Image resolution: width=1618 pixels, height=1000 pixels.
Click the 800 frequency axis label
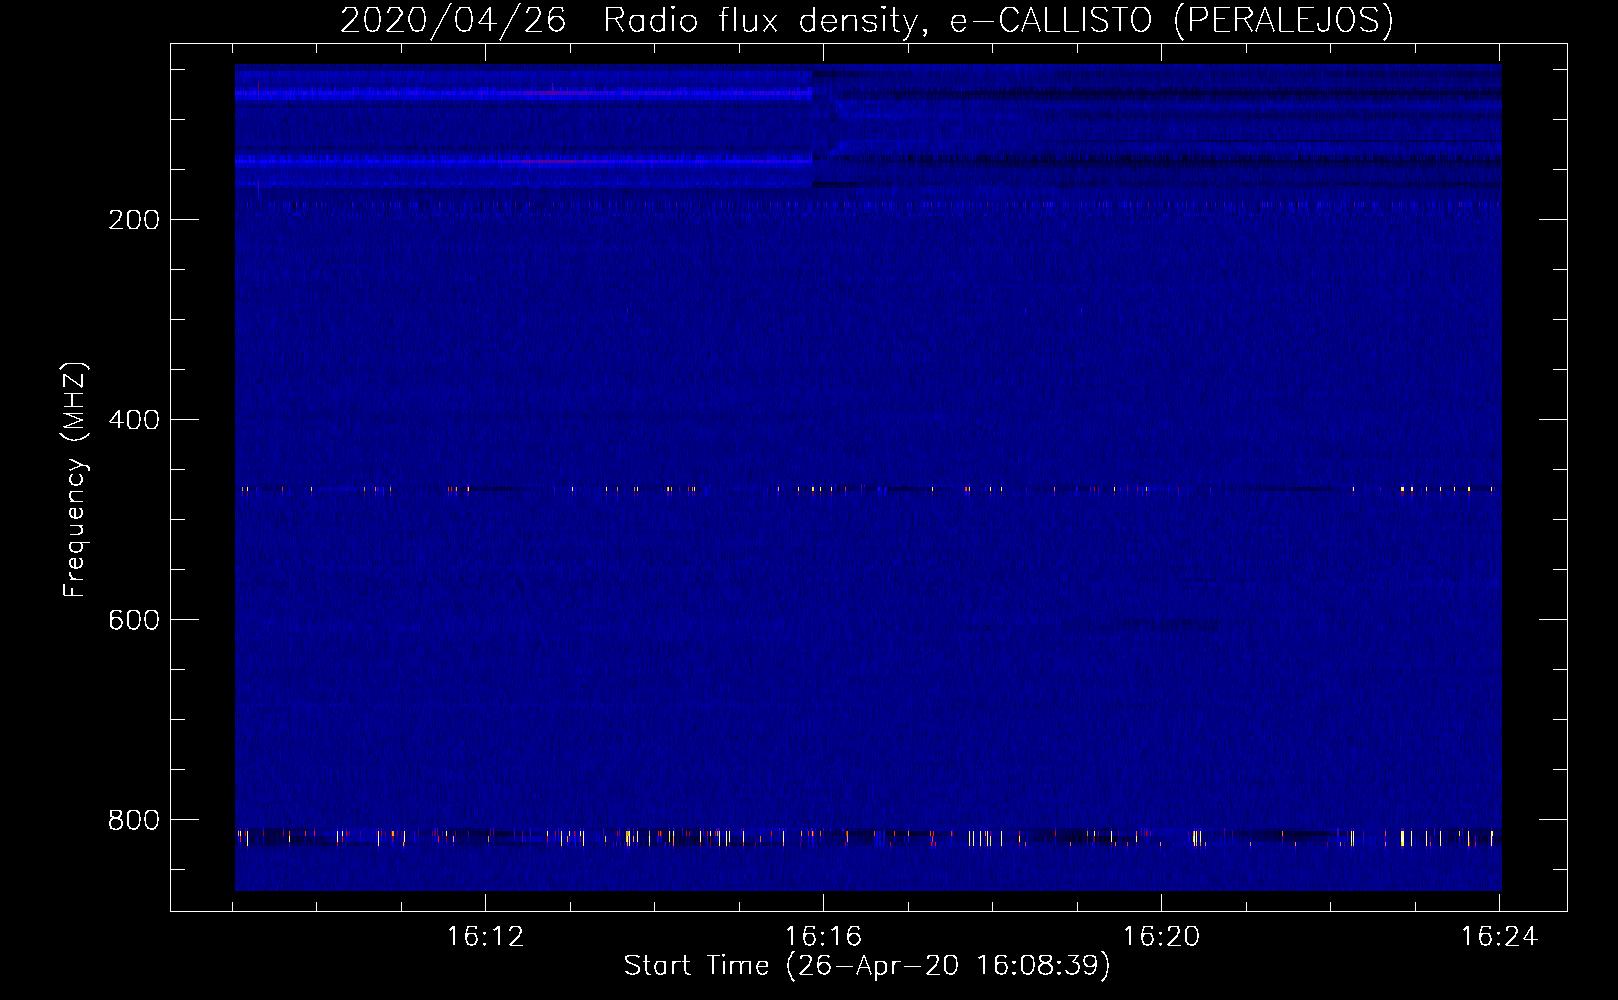[134, 820]
